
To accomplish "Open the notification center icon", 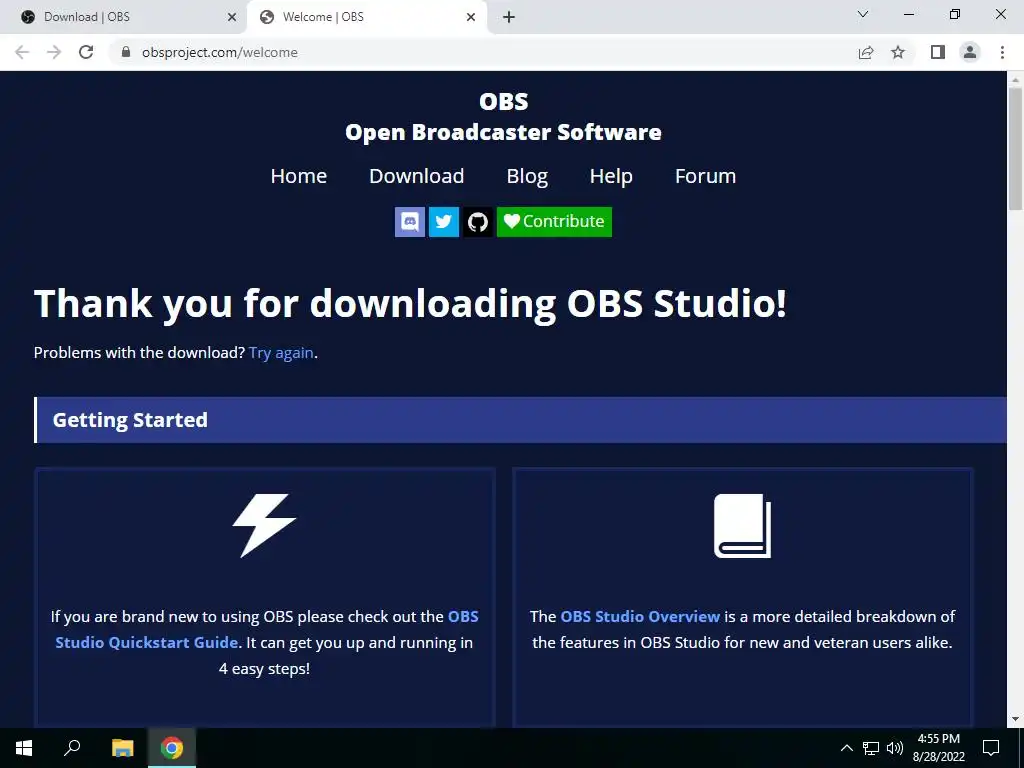I will point(991,748).
